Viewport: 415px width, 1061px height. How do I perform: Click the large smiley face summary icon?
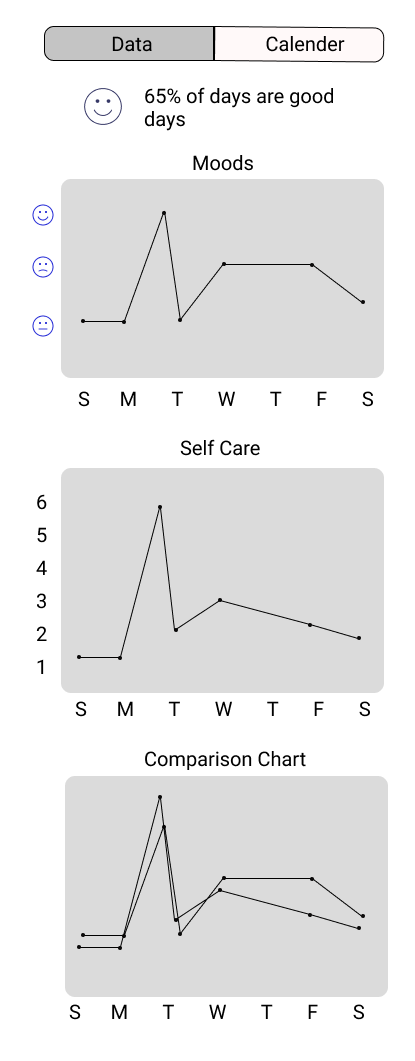point(103,107)
